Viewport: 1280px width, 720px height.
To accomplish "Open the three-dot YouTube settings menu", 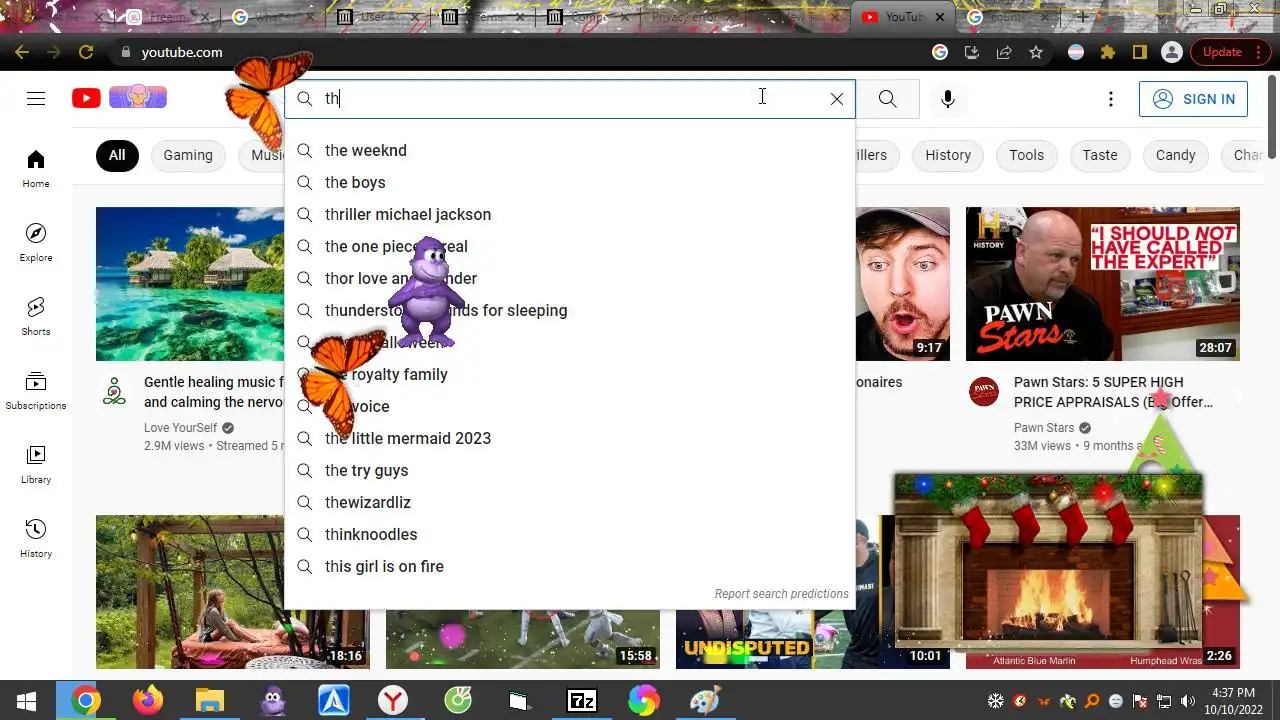I will [1110, 99].
